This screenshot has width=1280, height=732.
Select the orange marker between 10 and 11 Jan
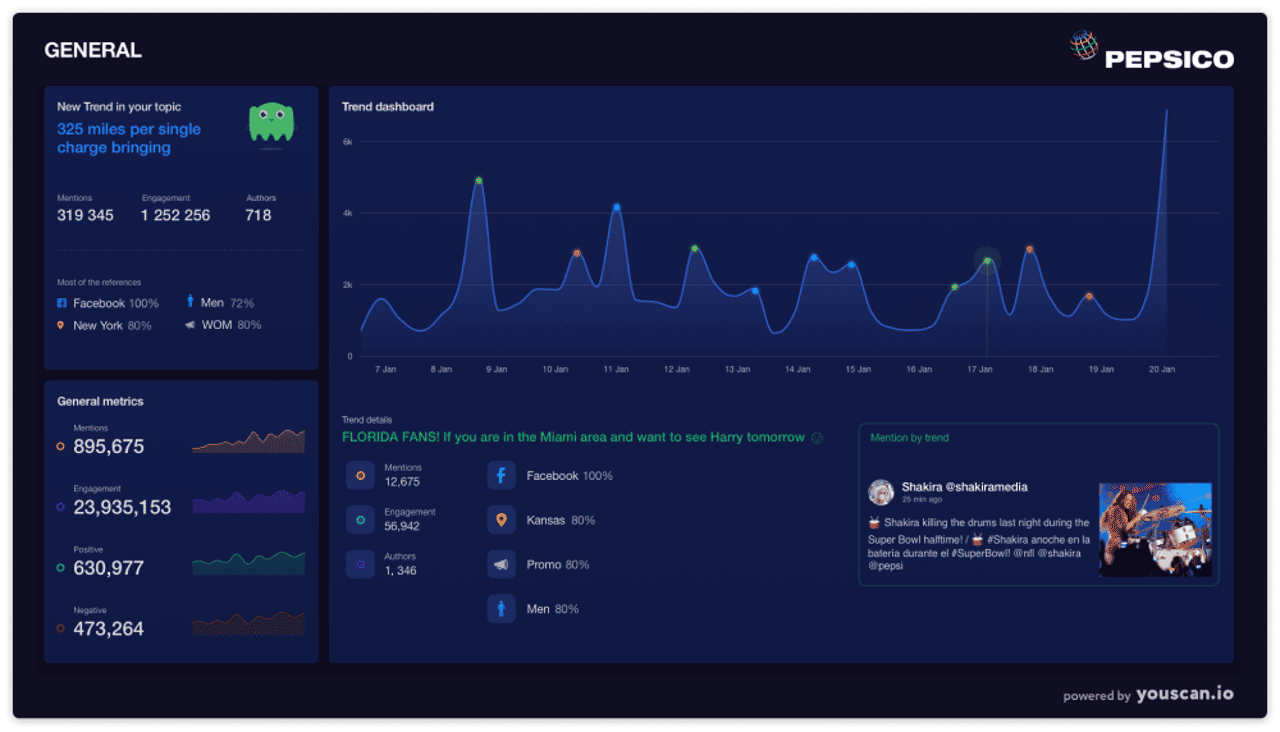pyautogui.click(x=576, y=253)
